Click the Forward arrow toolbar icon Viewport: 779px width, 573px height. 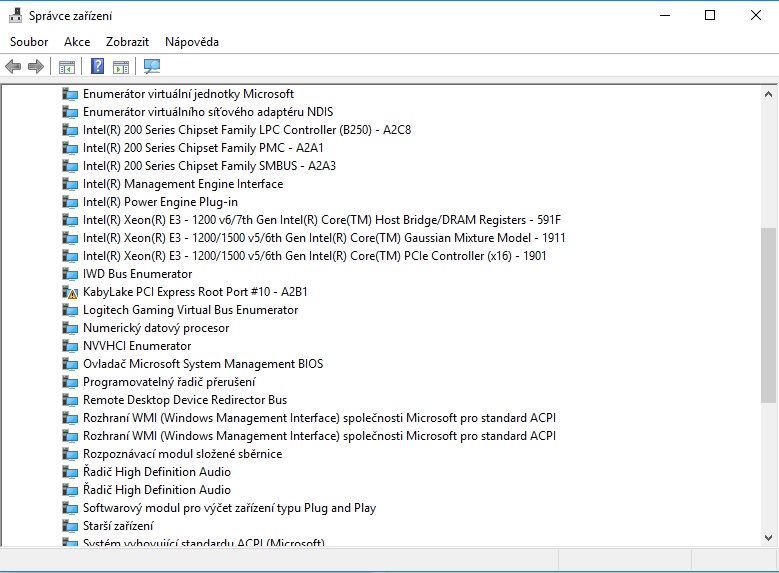(x=36, y=67)
